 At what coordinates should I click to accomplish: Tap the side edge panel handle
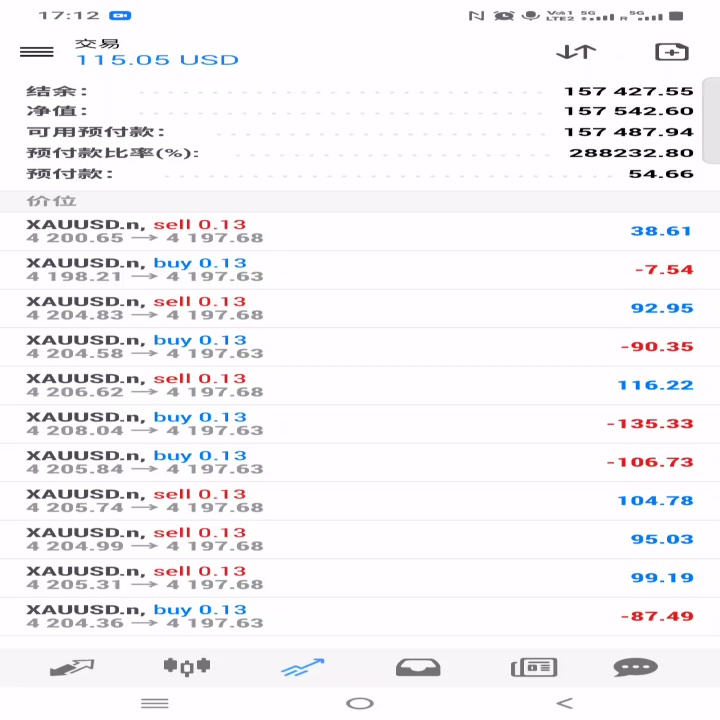click(712, 120)
